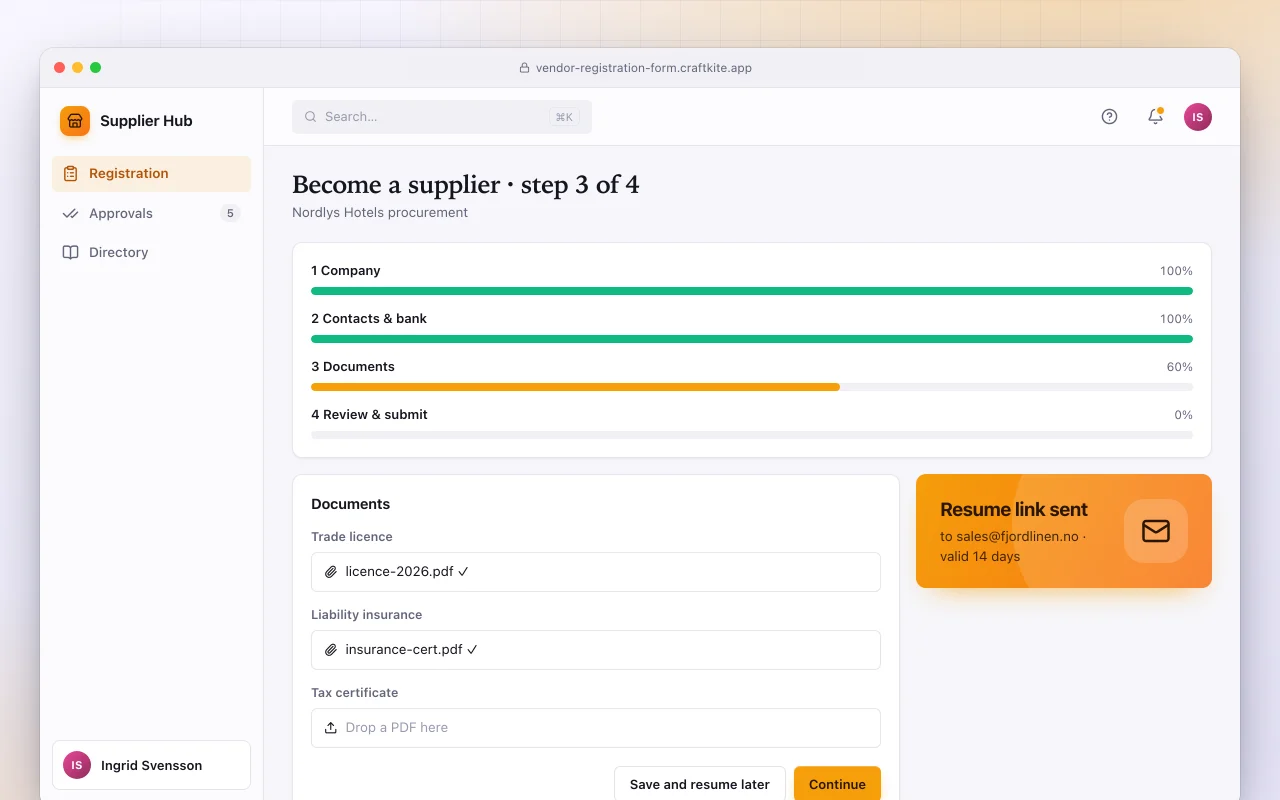This screenshot has height=800, width=1280.
Task: Click the address bar URL vendor-registration-form.craftkite.app
Action: tap(644, 68)
